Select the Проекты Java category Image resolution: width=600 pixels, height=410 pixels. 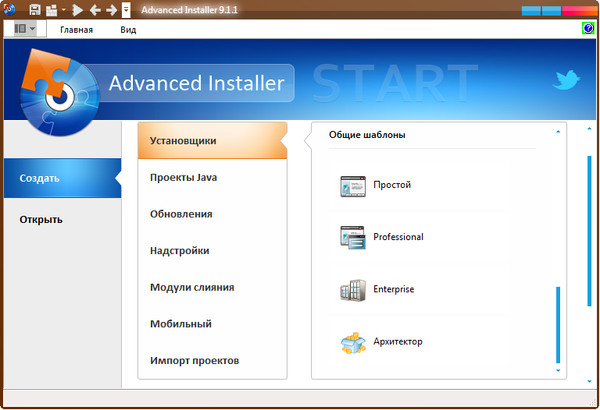[184, 177]
